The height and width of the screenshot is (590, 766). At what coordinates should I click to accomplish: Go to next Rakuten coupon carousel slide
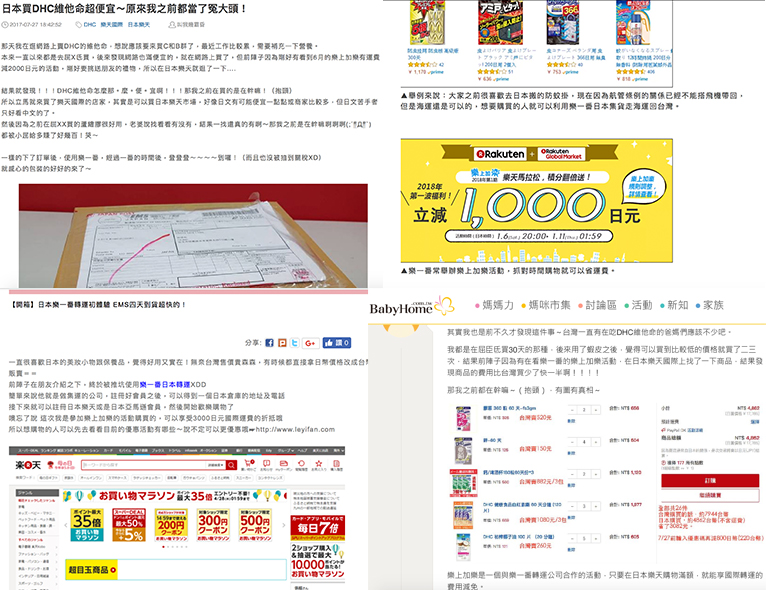(x=284, y=525)
